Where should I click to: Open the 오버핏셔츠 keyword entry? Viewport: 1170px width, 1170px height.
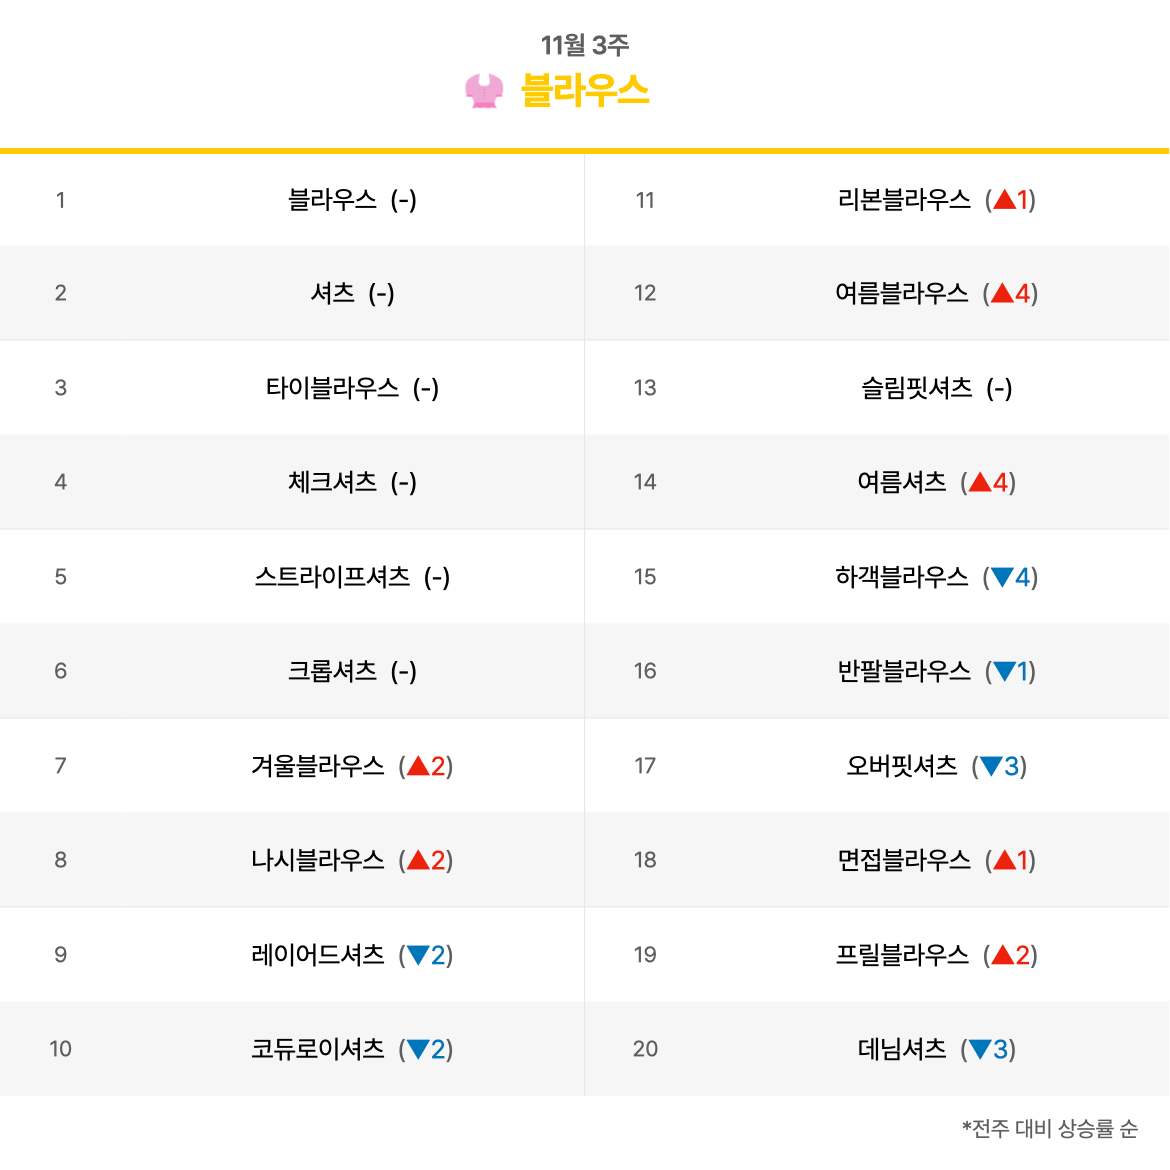pos(901,765)
